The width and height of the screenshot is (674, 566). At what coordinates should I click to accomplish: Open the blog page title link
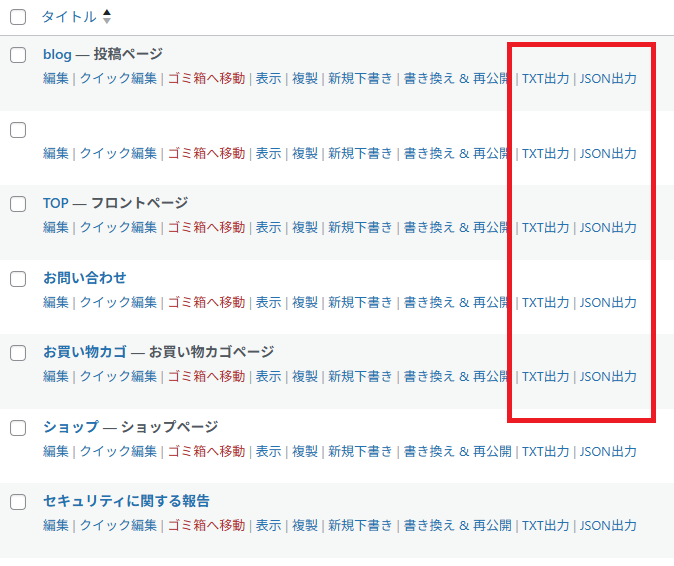point(57,55)
